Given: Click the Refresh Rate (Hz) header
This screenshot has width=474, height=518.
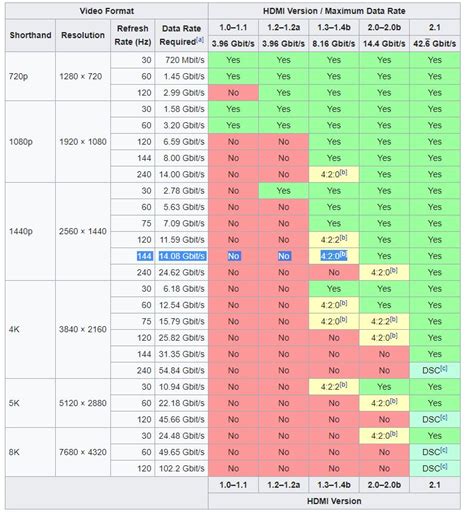Looking at the screenshot, I should click(133, 35).
